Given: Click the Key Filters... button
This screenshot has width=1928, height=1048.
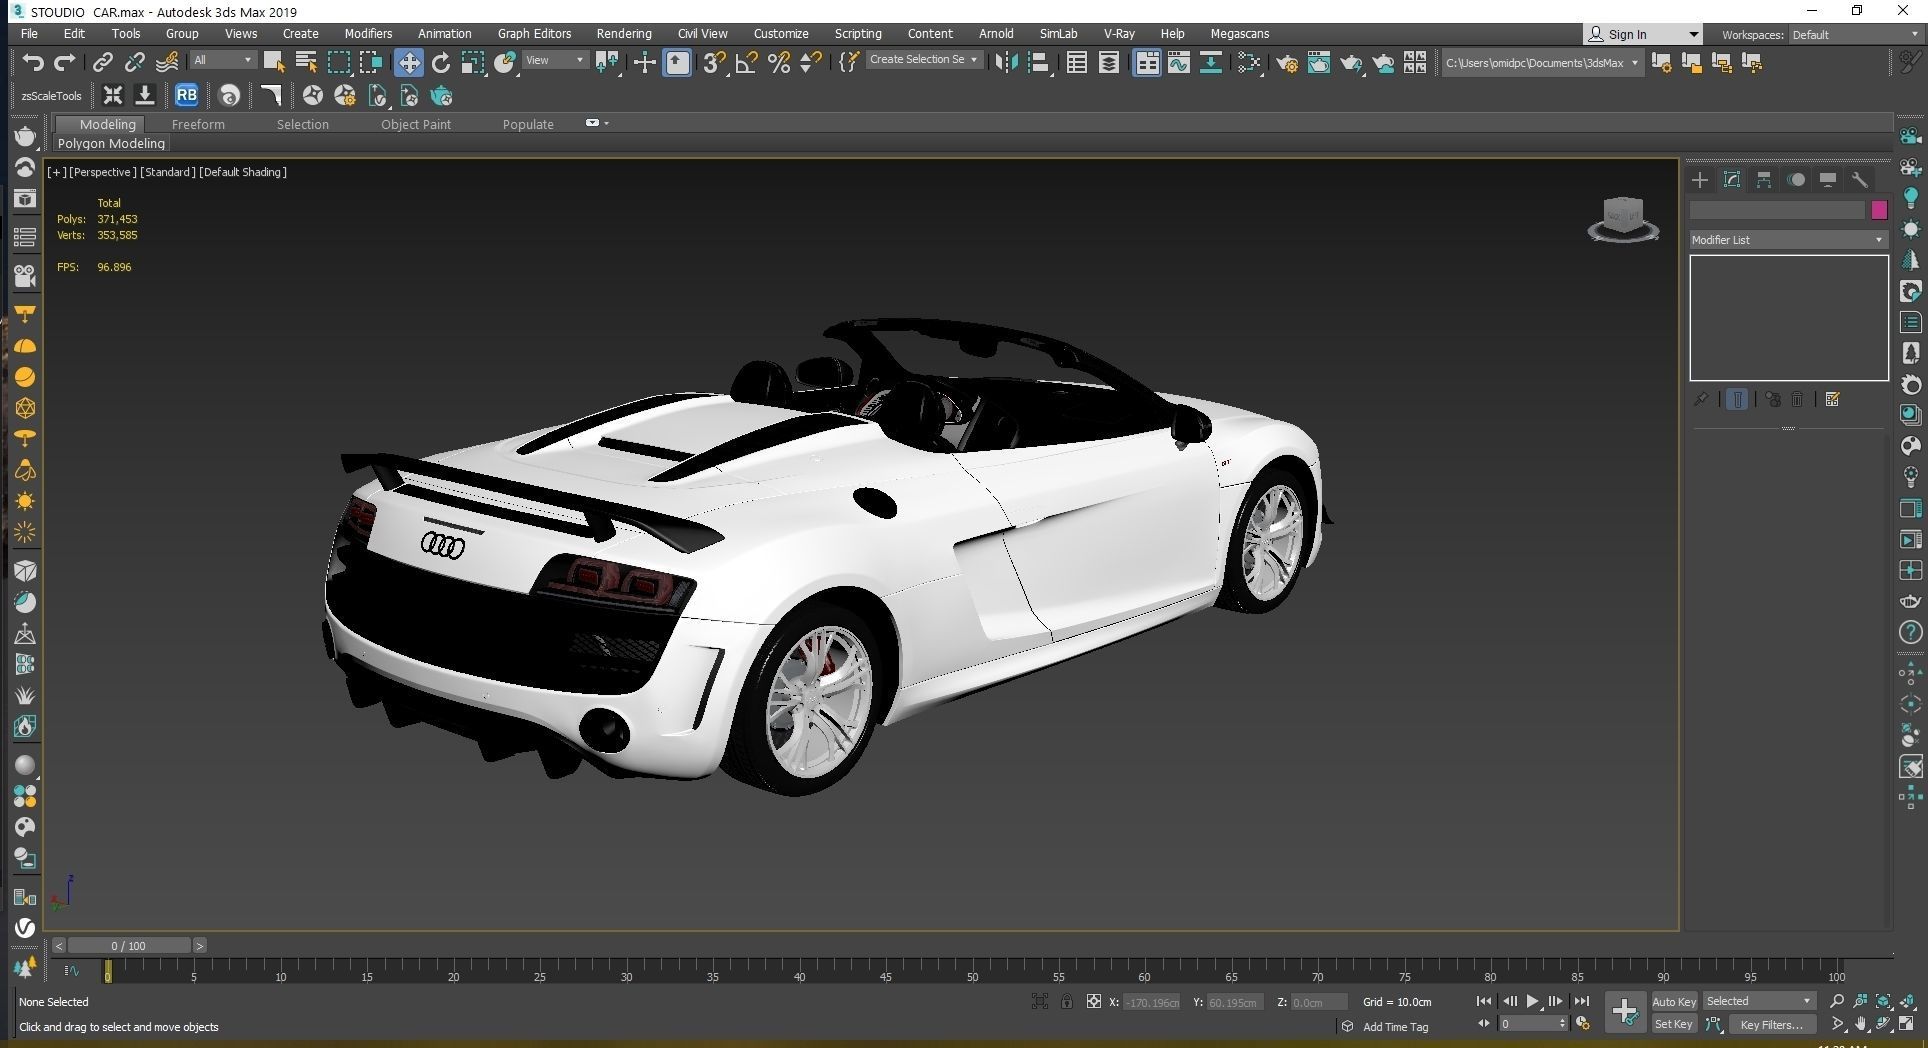Looking at the screenshot, I should 1772,1024.
